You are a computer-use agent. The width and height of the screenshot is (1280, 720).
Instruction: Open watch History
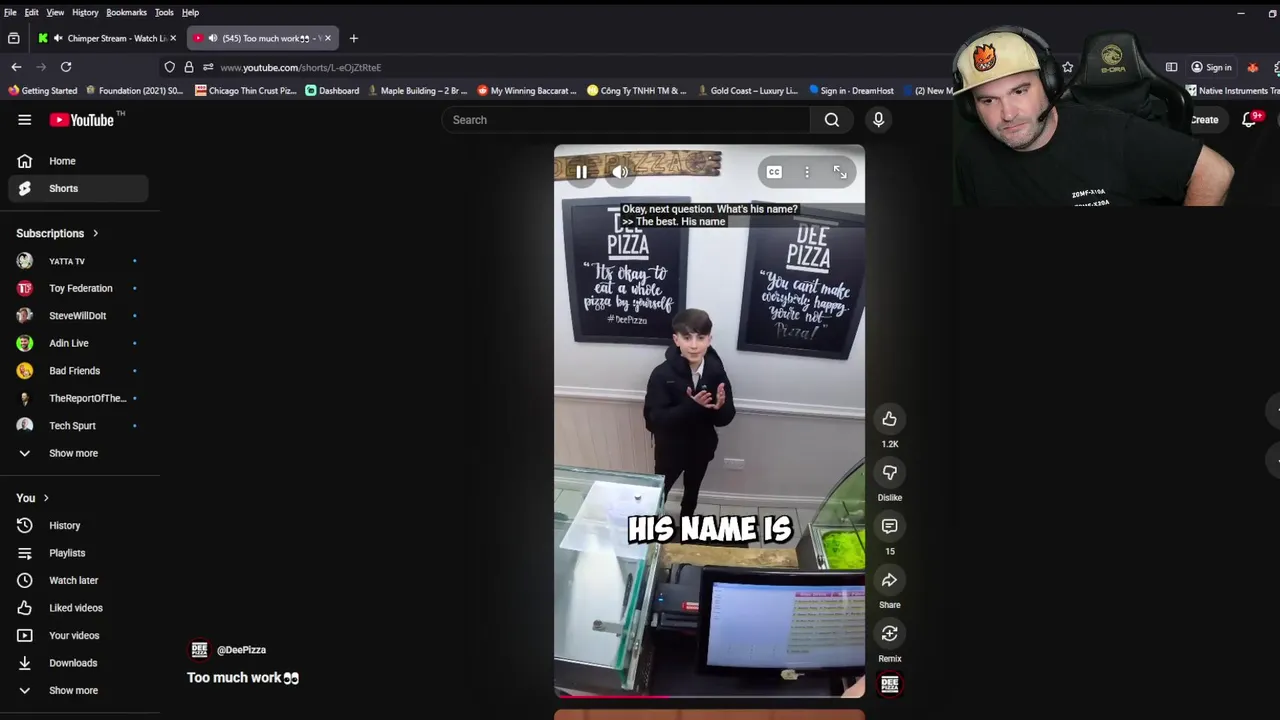[78, 525]
